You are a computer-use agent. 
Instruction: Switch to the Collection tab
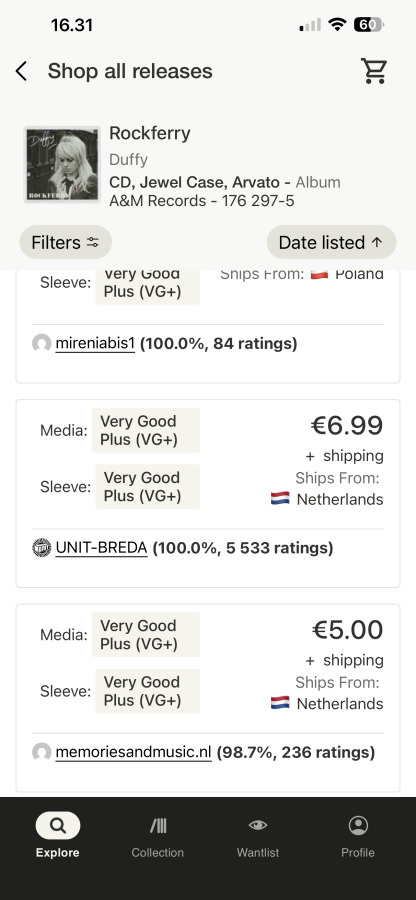158,836
